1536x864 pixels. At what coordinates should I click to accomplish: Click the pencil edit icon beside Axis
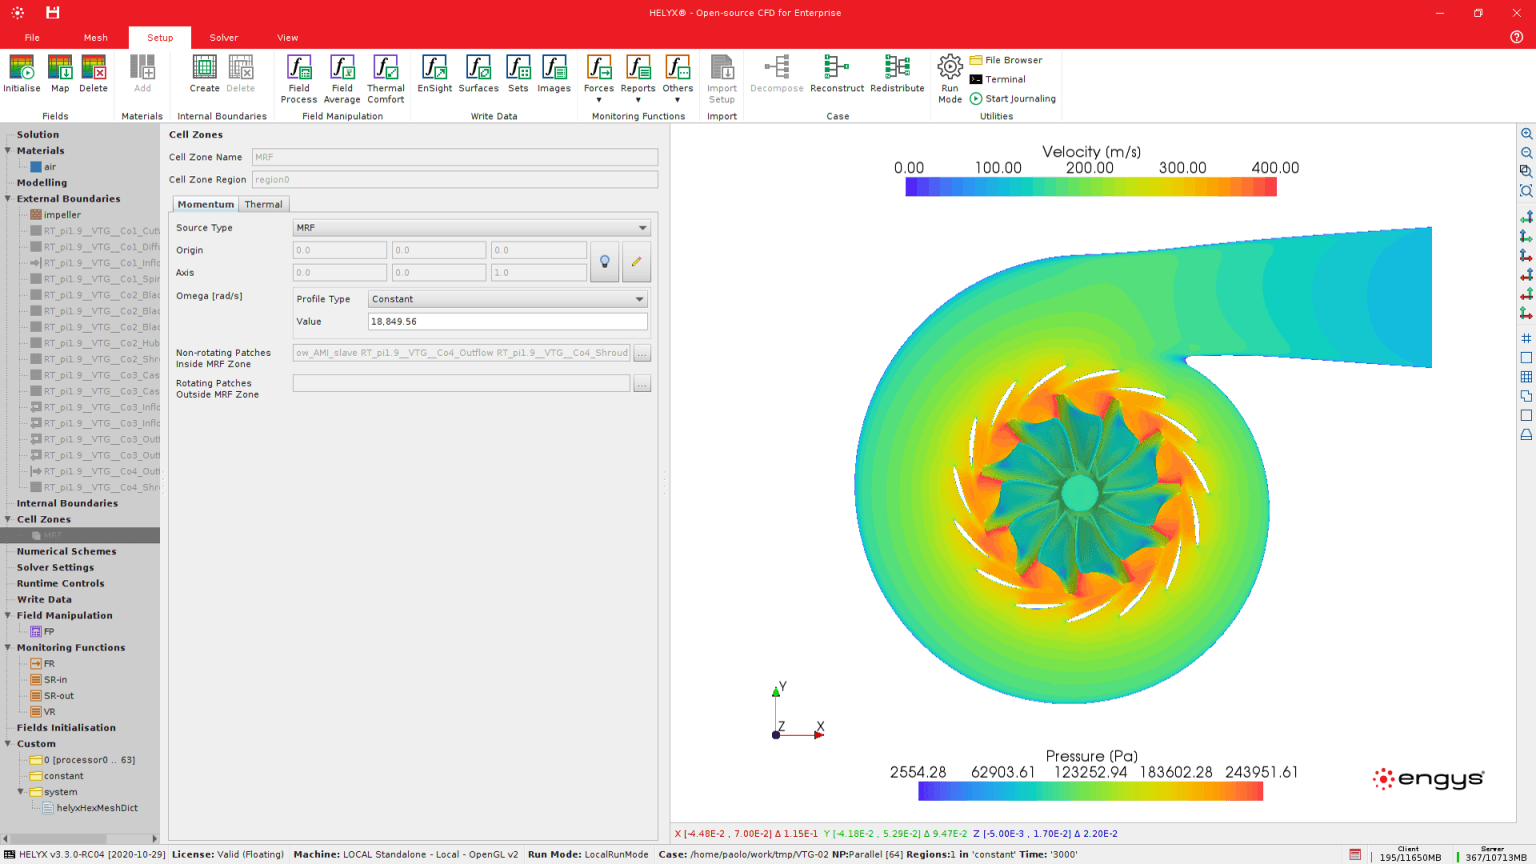tap(636, 262)
